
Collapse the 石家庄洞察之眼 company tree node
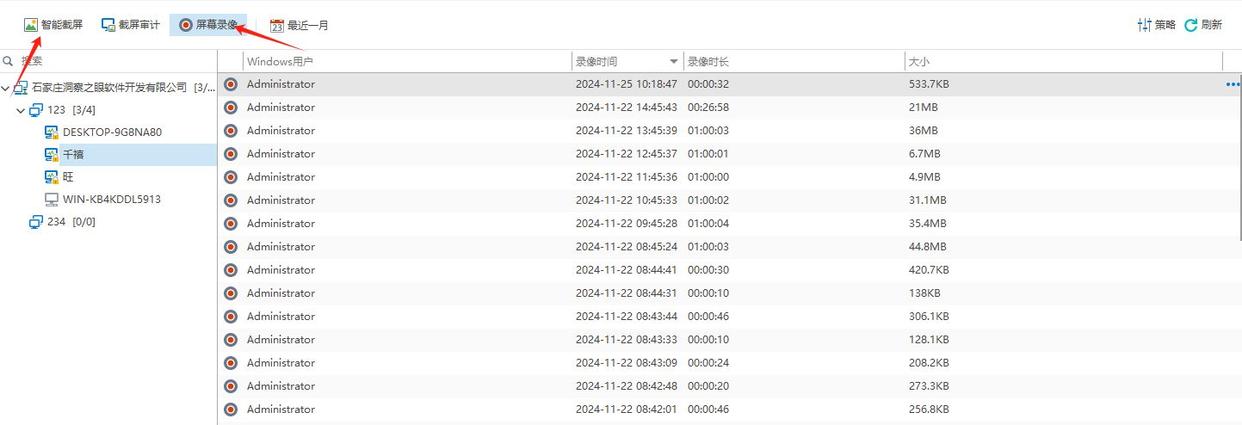point(6,88)
